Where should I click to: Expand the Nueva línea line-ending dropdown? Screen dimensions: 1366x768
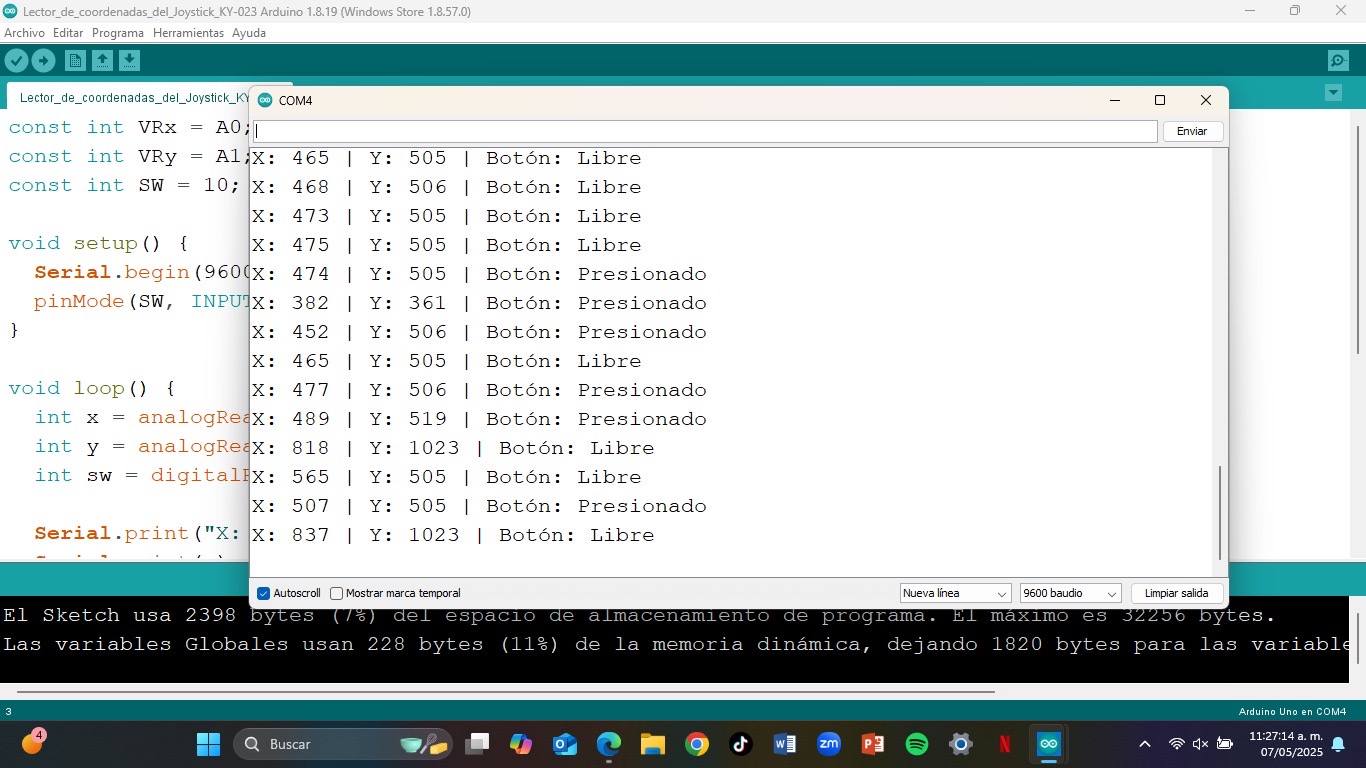[955, 593]
